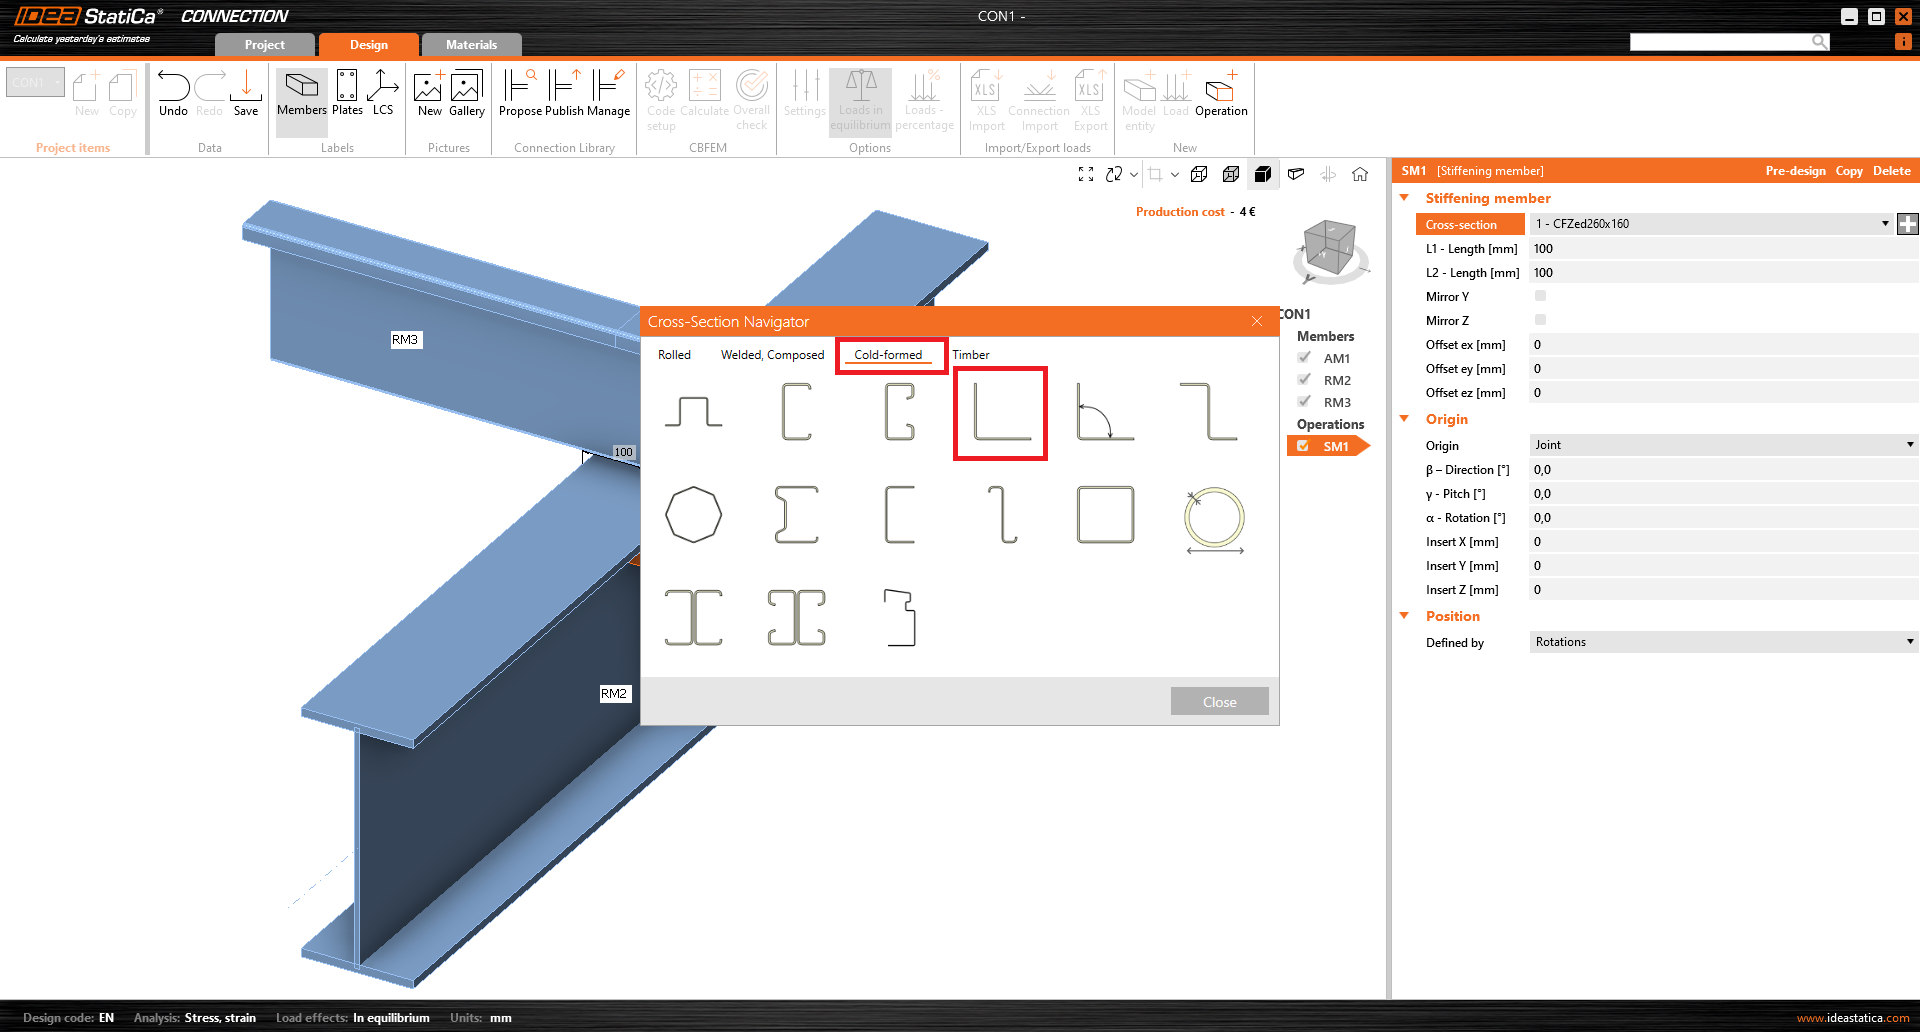Click the Undo icon in Data group
The height and width of the screenshot is (1032, 1920).
173,93
